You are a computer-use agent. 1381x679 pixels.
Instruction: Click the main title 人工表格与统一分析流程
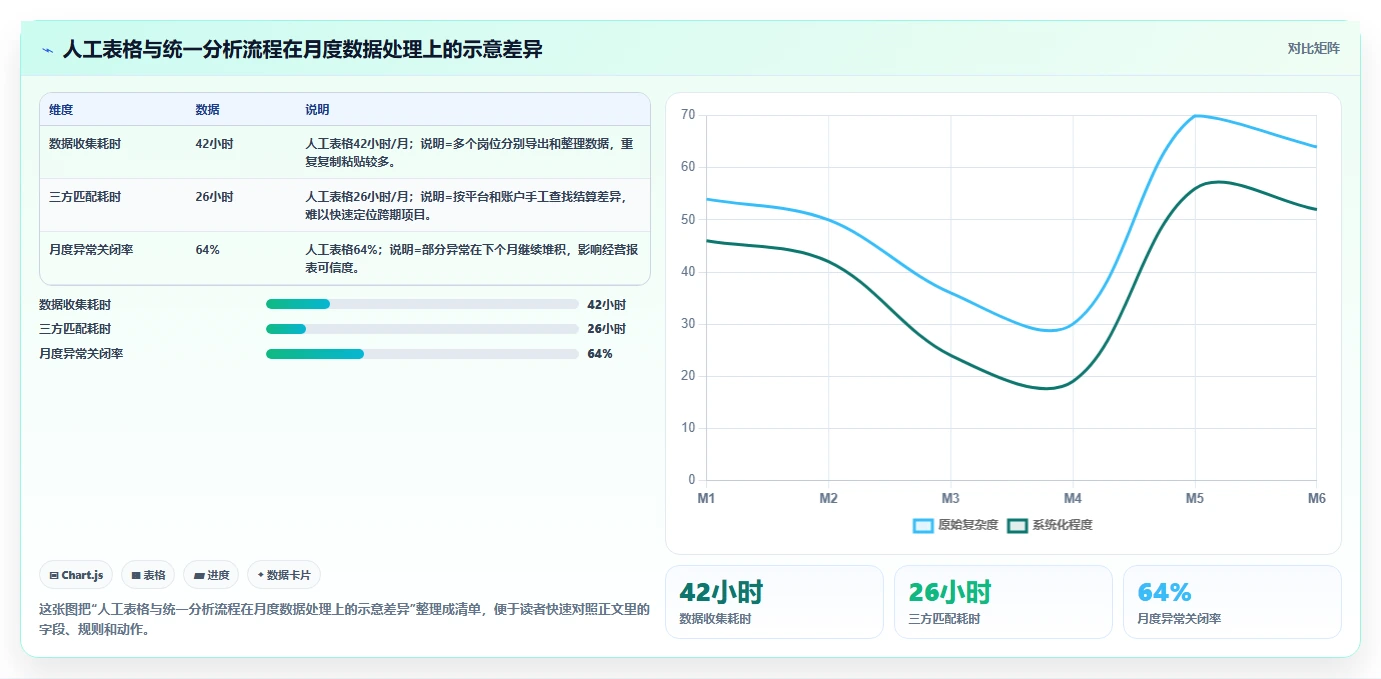tap(303, 49)
